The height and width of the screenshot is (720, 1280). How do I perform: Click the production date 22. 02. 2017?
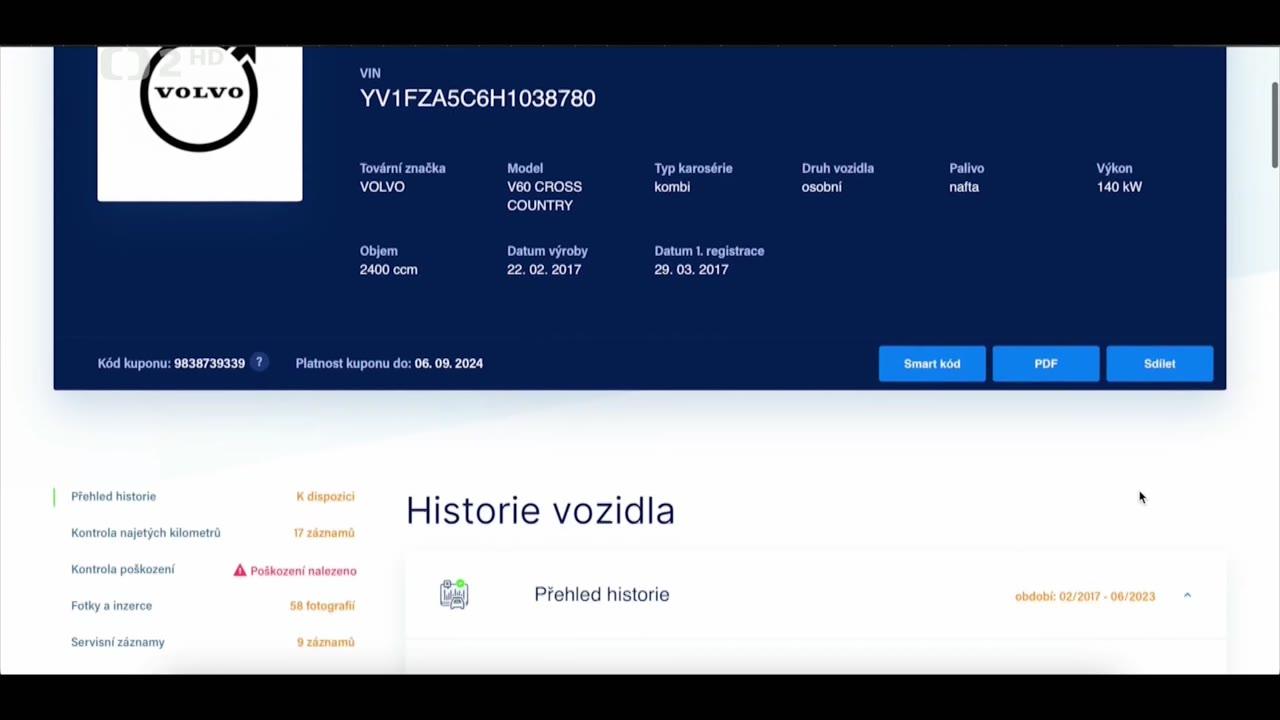tap(544, 270)
